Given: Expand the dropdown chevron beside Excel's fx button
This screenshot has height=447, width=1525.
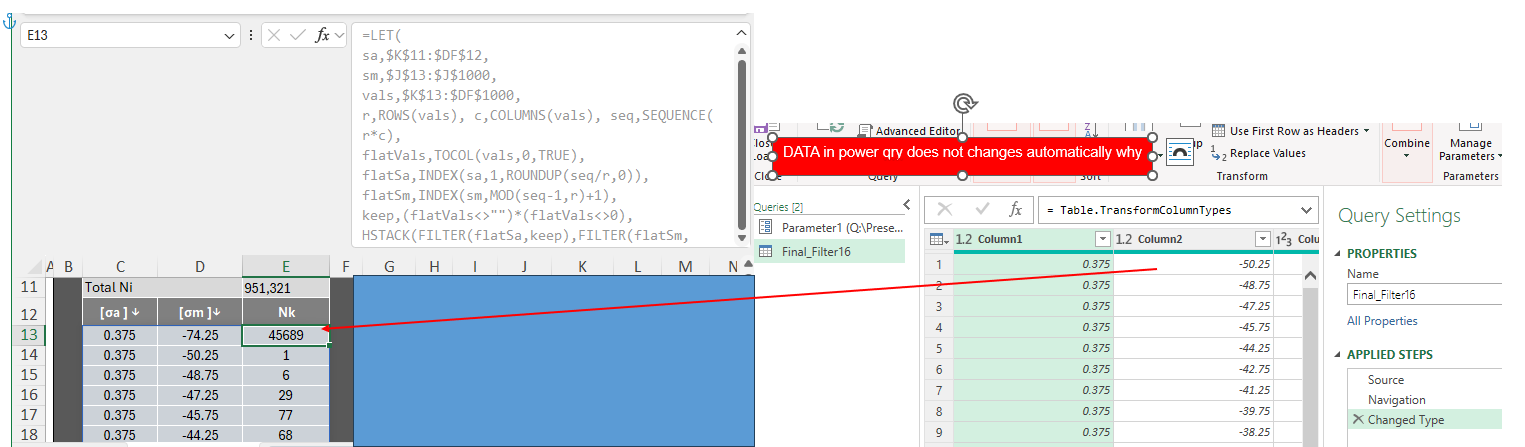Looking at the screenshot, I should [339, 35].
